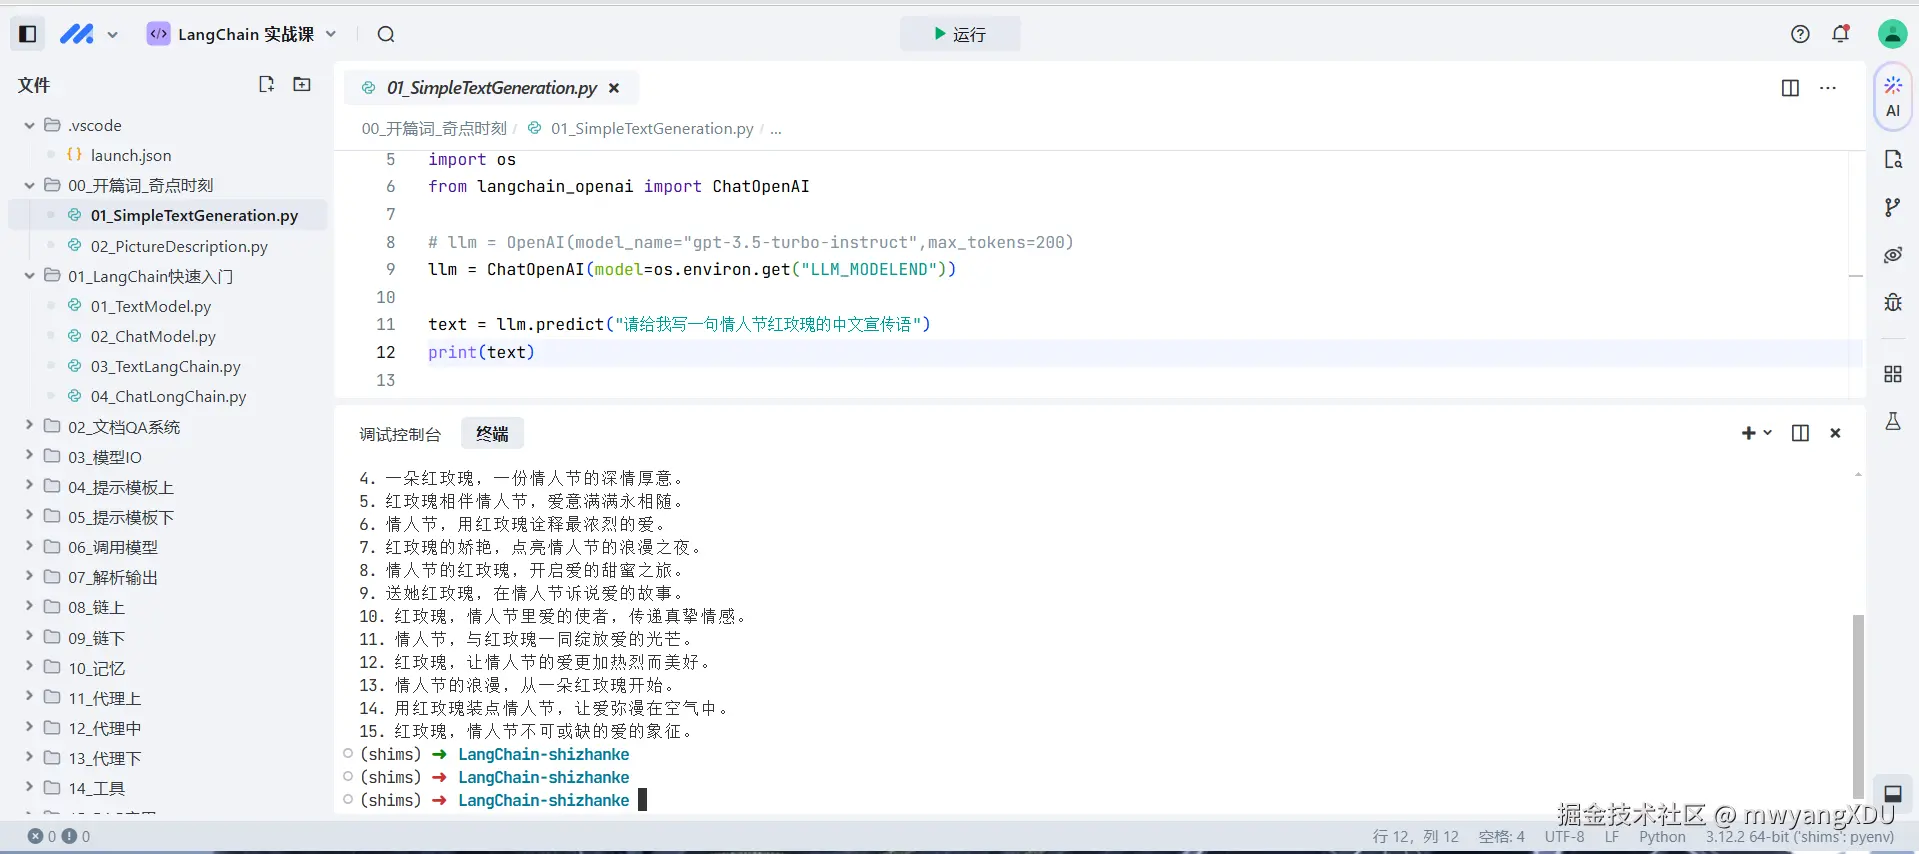Expand the 13_代理下 folder
Viewport: 1919px width, 854px height.
pos(29,757)
